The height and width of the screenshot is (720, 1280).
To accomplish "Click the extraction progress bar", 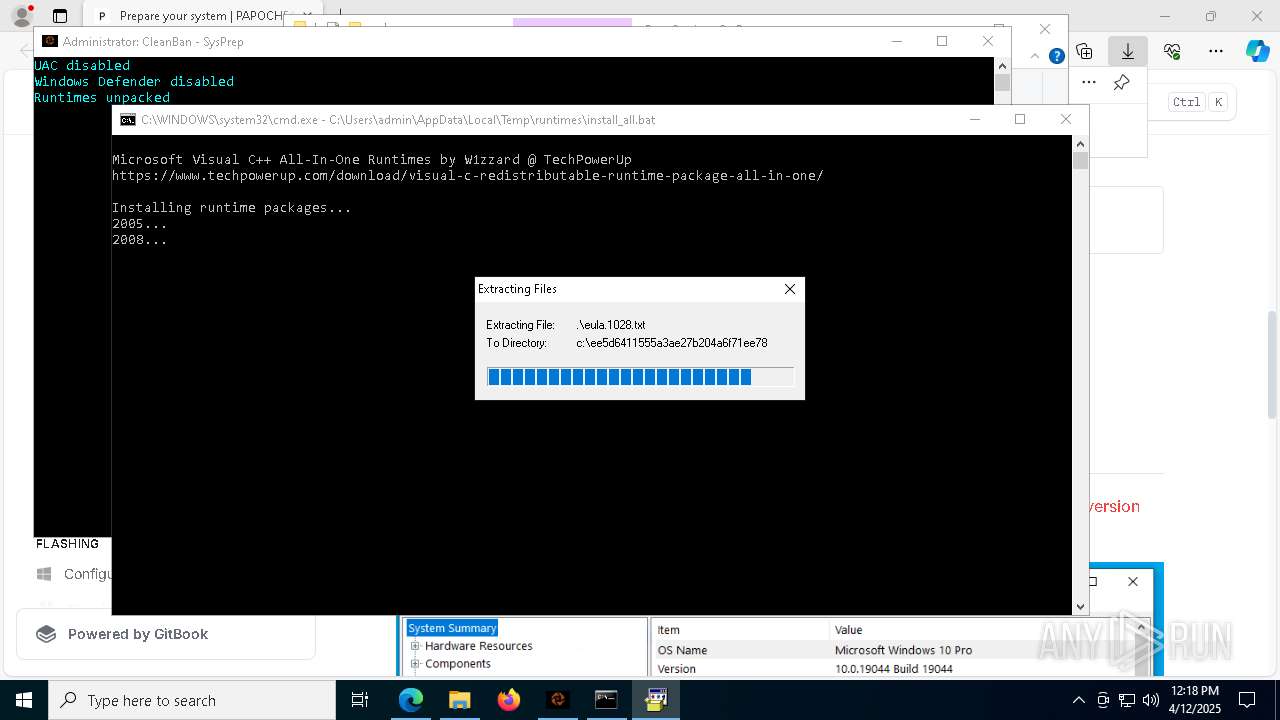I will tap(640, 376).
